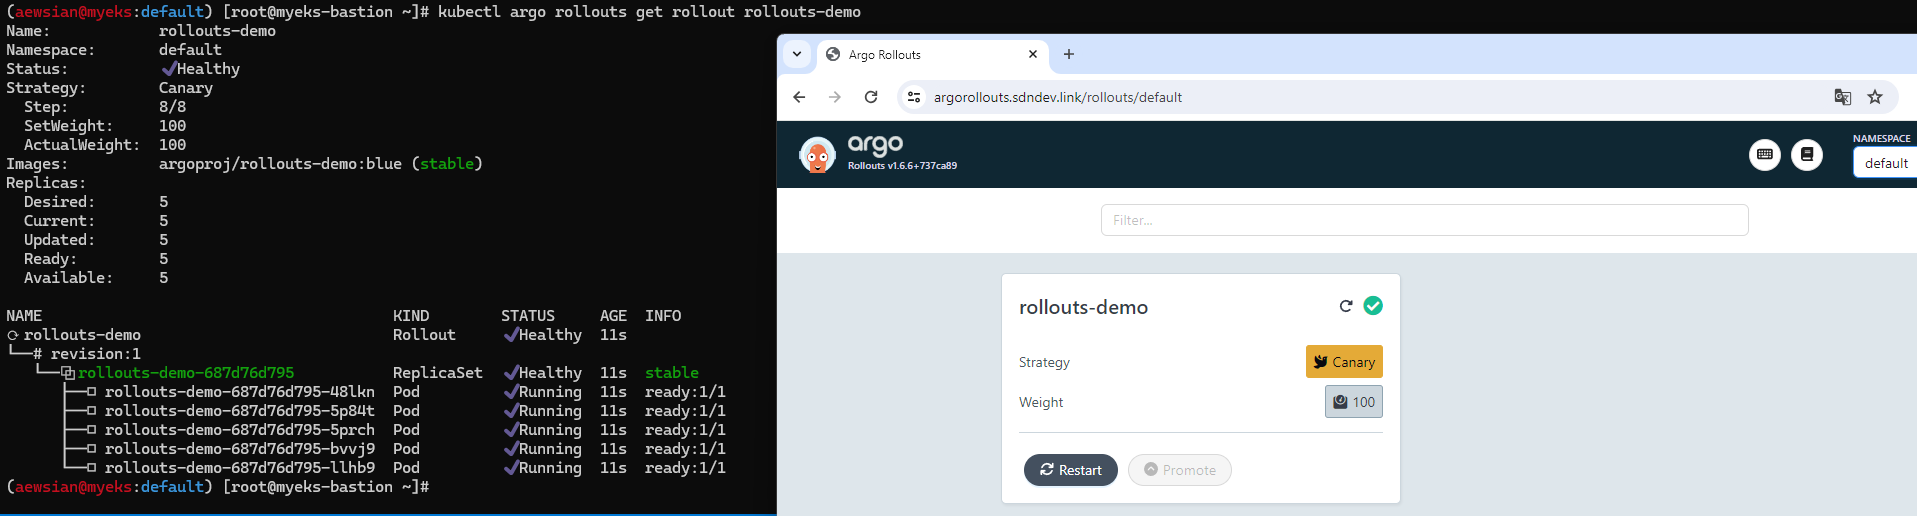This screenshot has height=516, width=1917.
Task: Click the 'KIND' column header in terminal
Action: (411, 316)
